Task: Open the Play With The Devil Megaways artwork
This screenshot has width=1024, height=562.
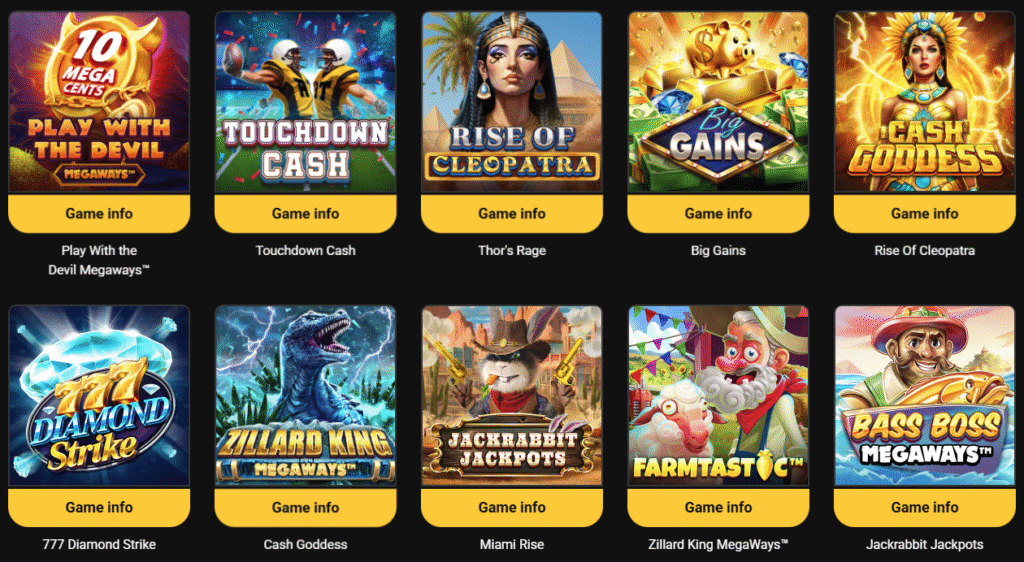Action: point(99,102)
